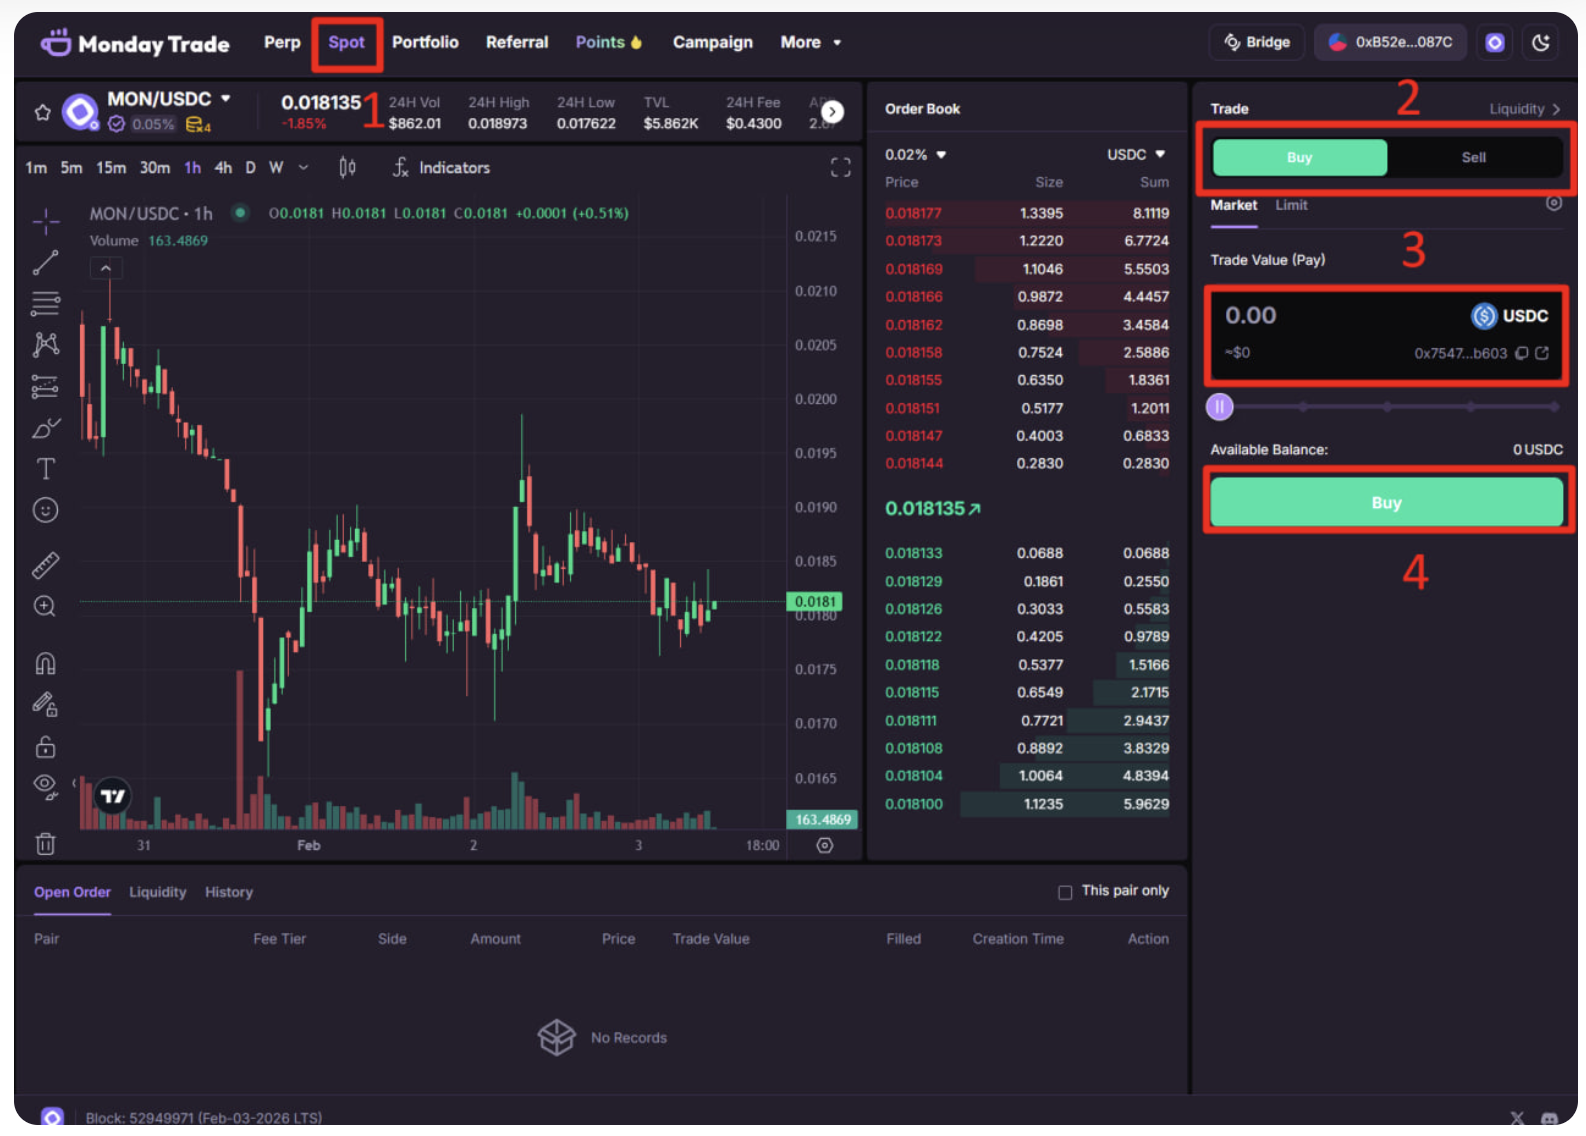Select the zoom in tool
This screenshot has width=1586, height=1136.
coord(45,606)
